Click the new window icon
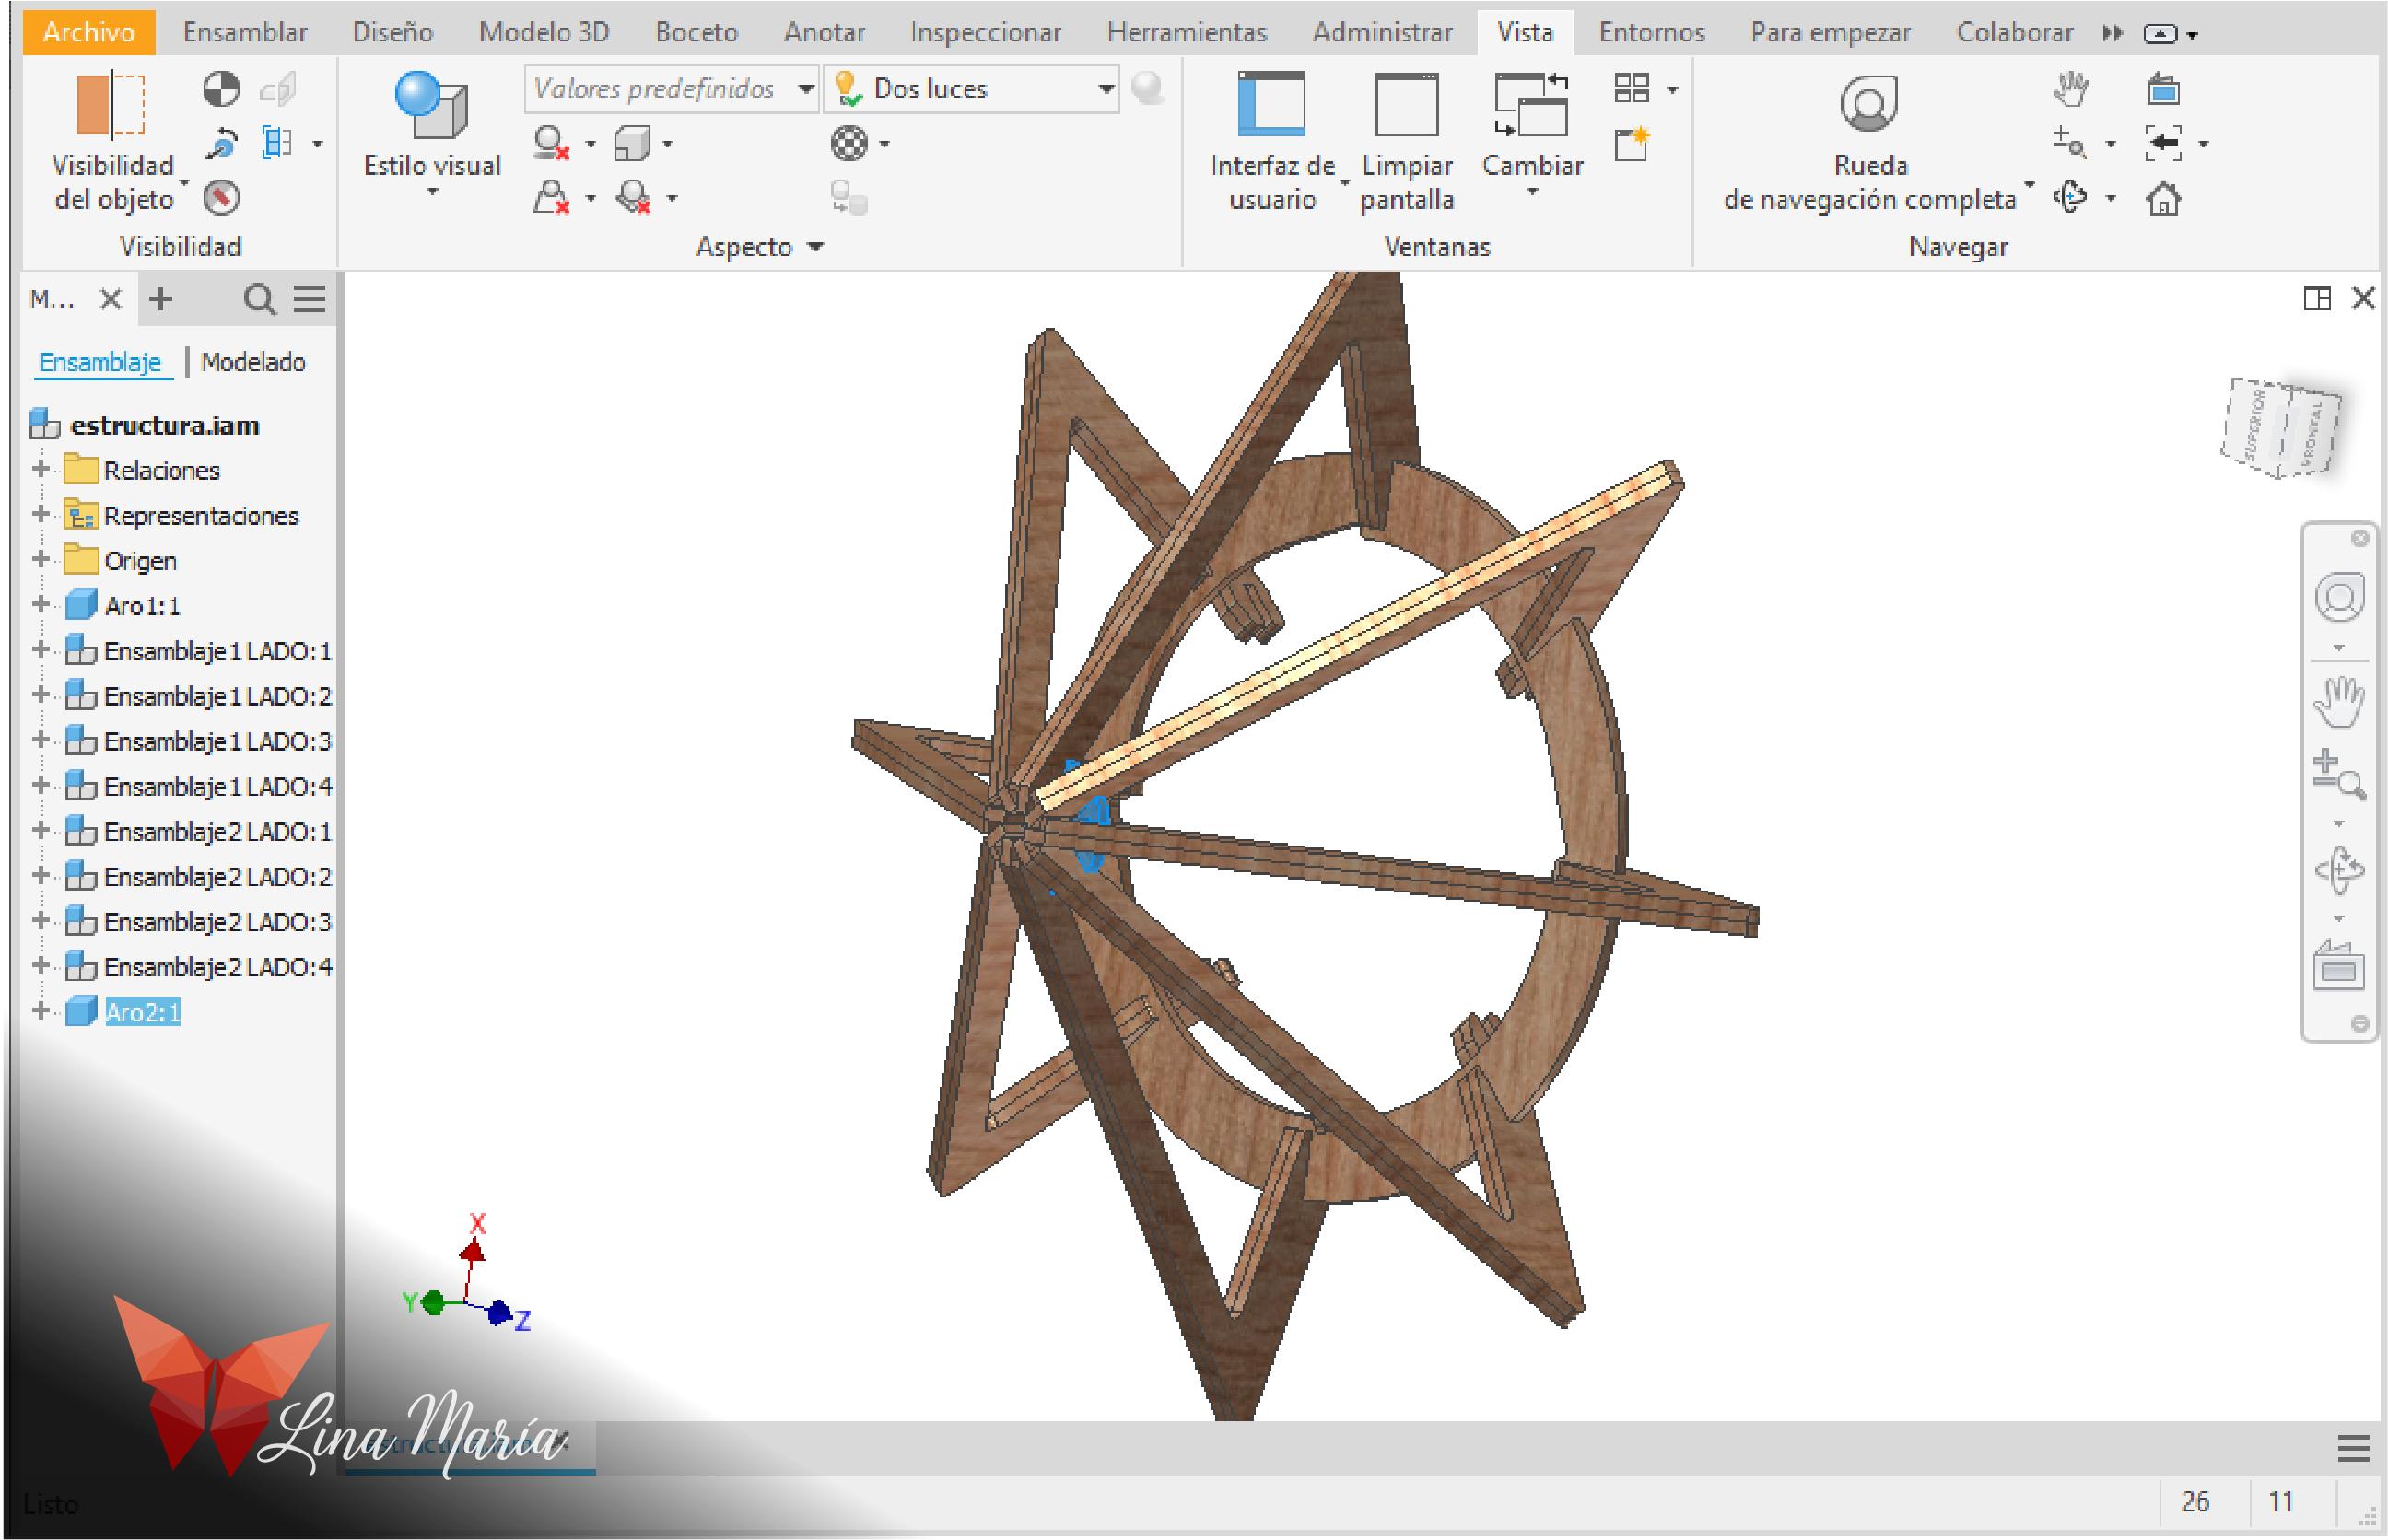This screenshot has width=2388, height=1540. pyautogui.click(x=1632, y=144)
